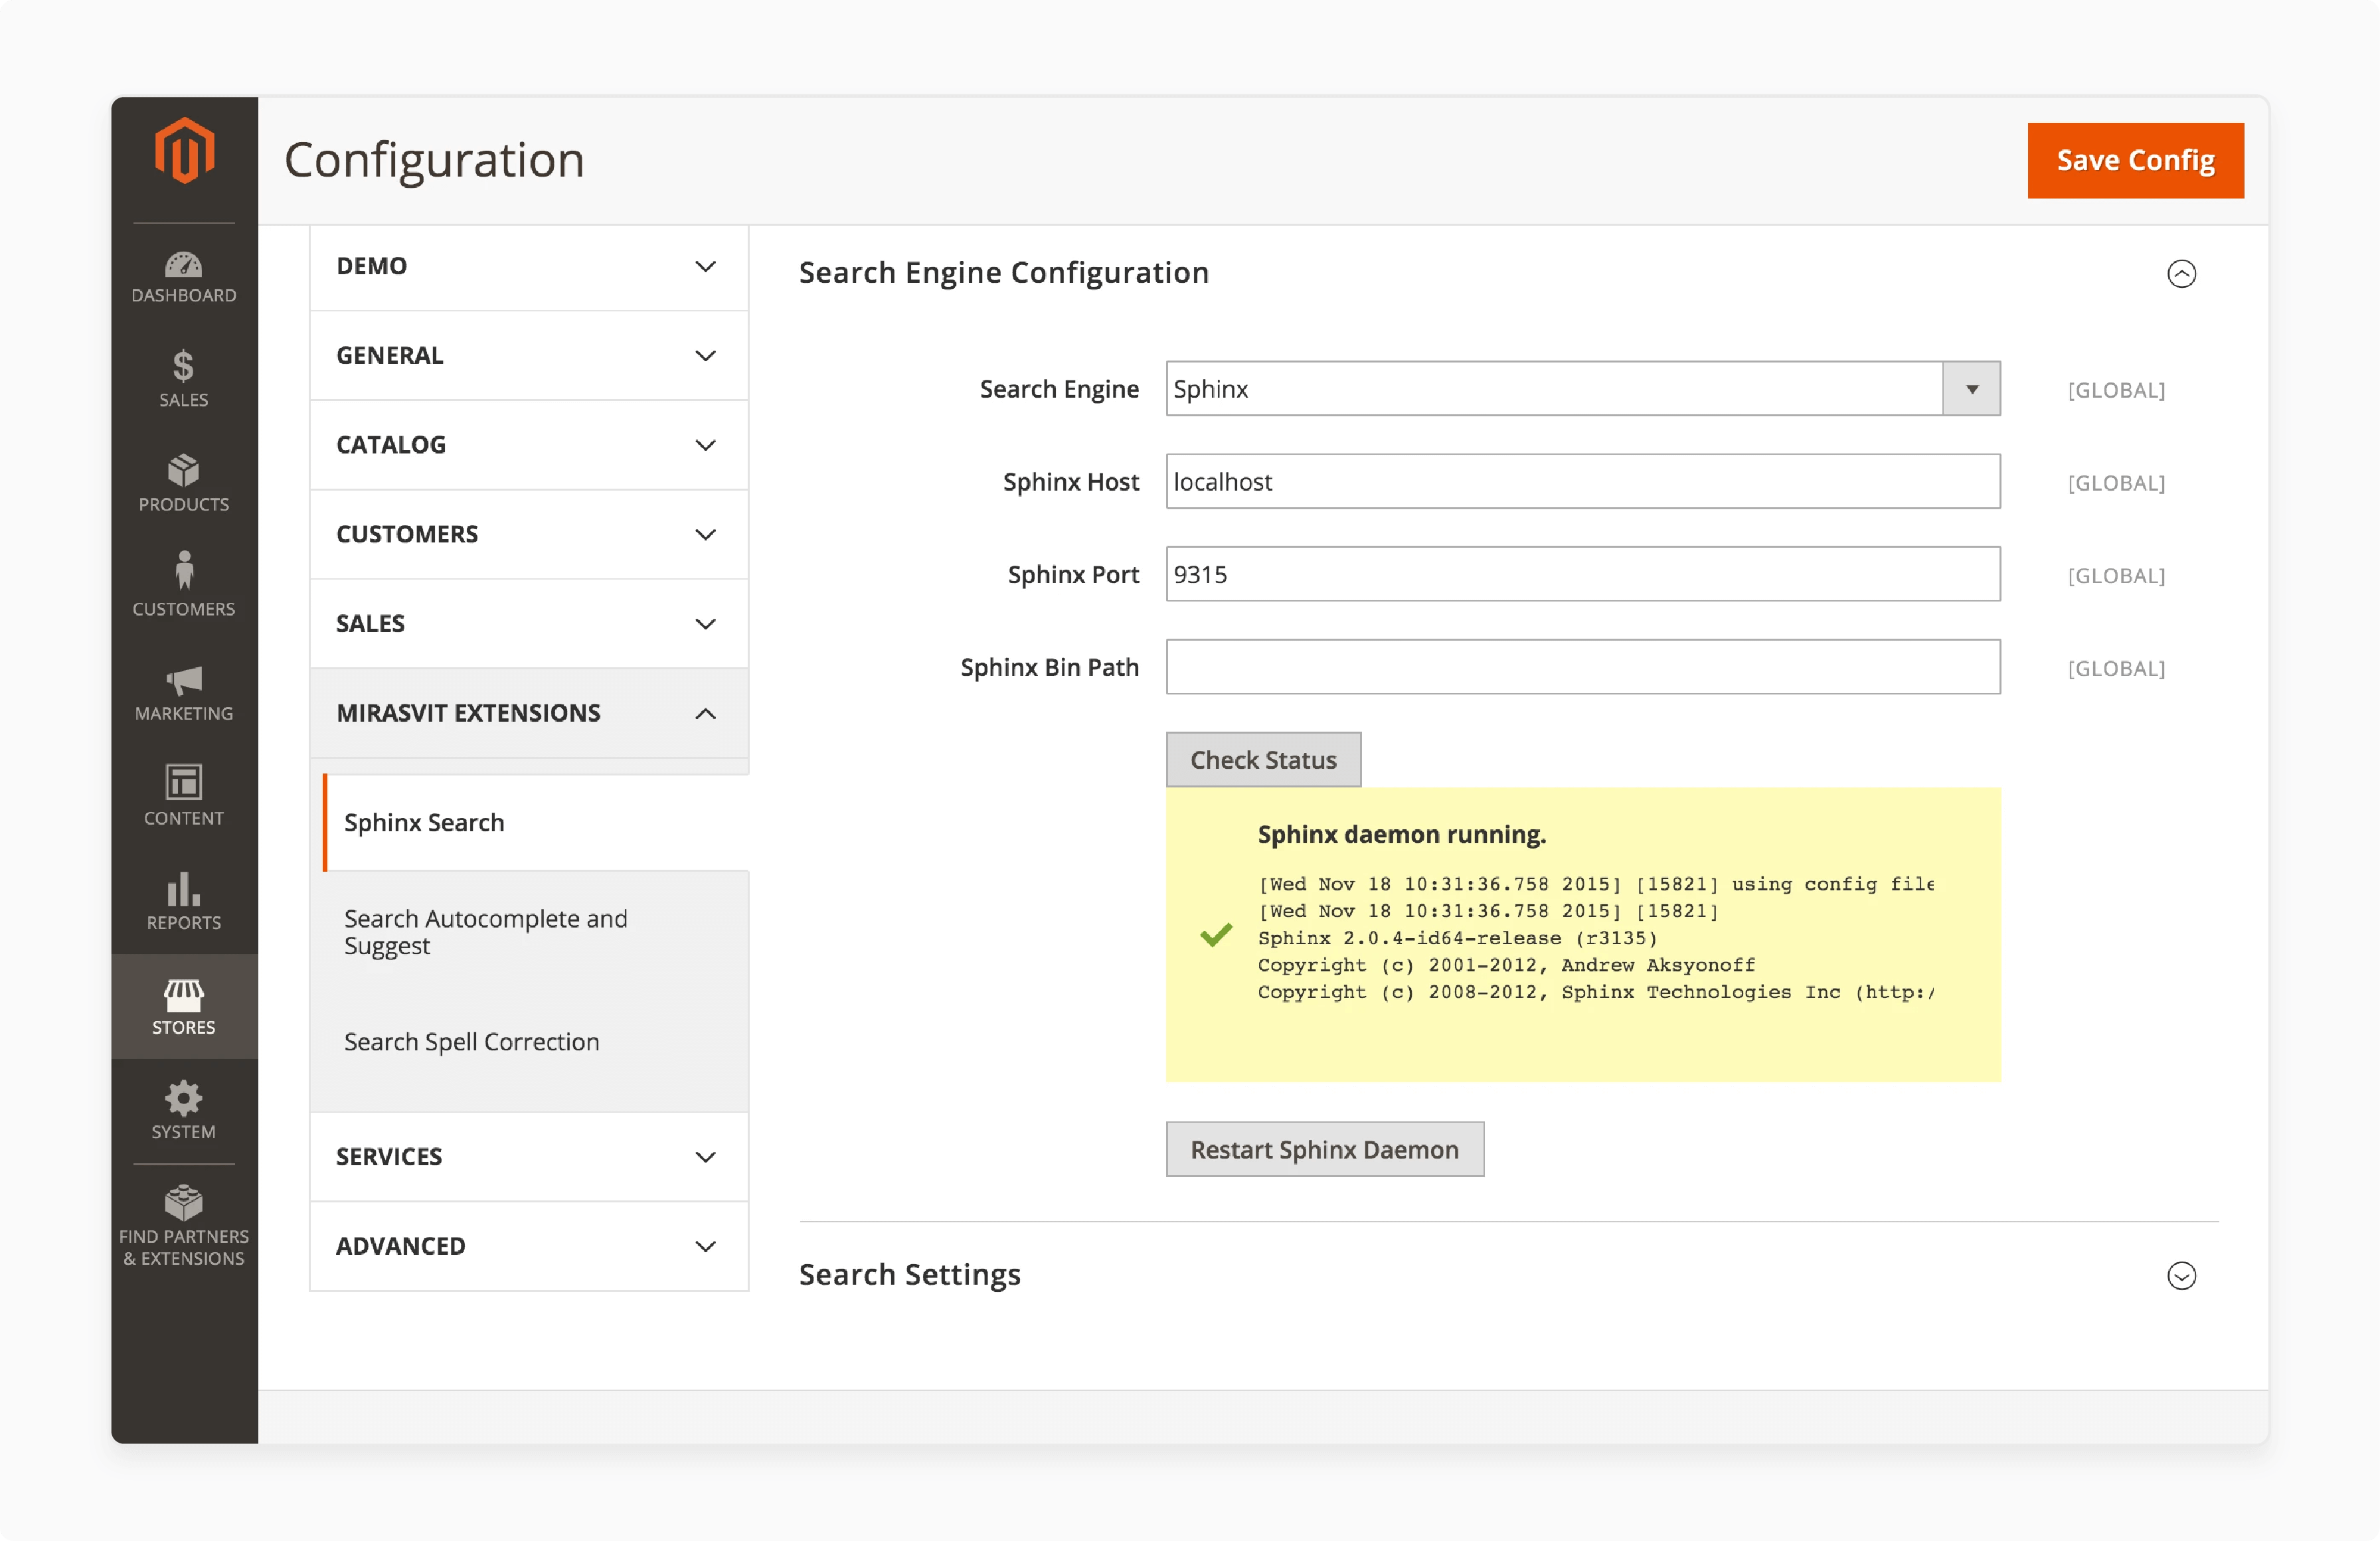Click Restart Sphinx Daemon button
Viewport: 2380px width, 1541px height.
pyautogui.click(x=1324, y=1149)
